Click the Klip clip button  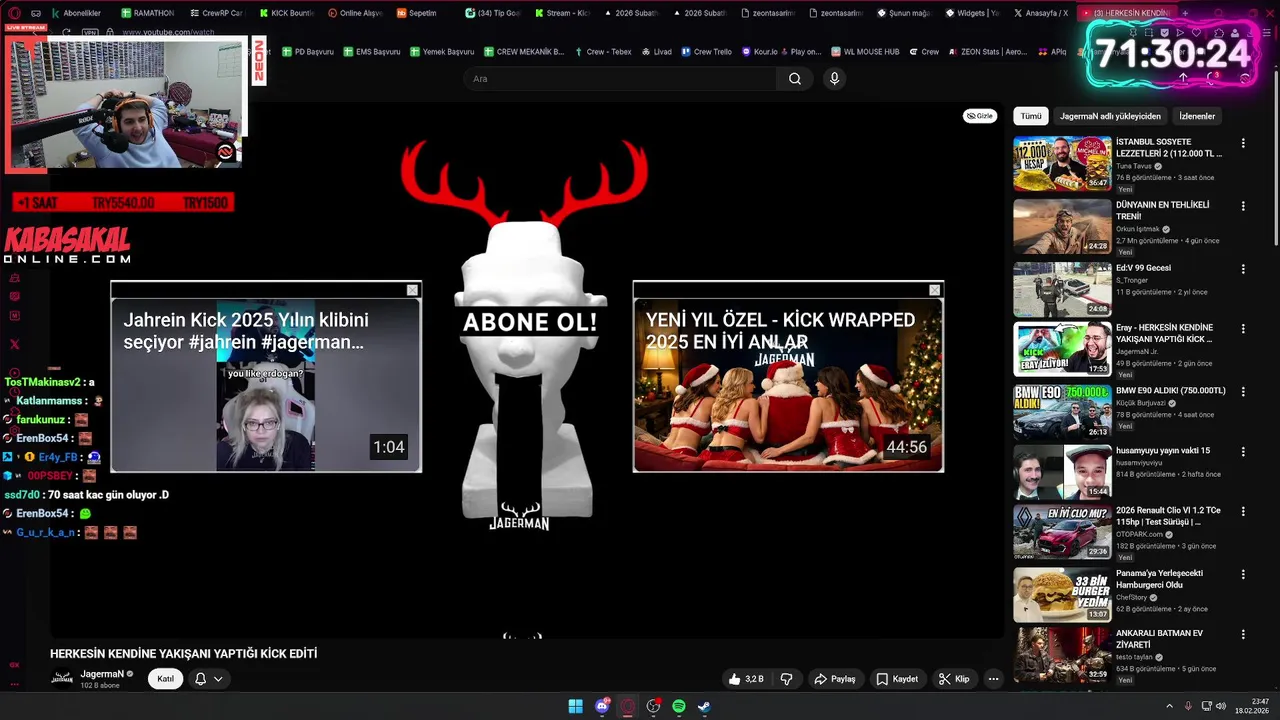tap(954, 679)
